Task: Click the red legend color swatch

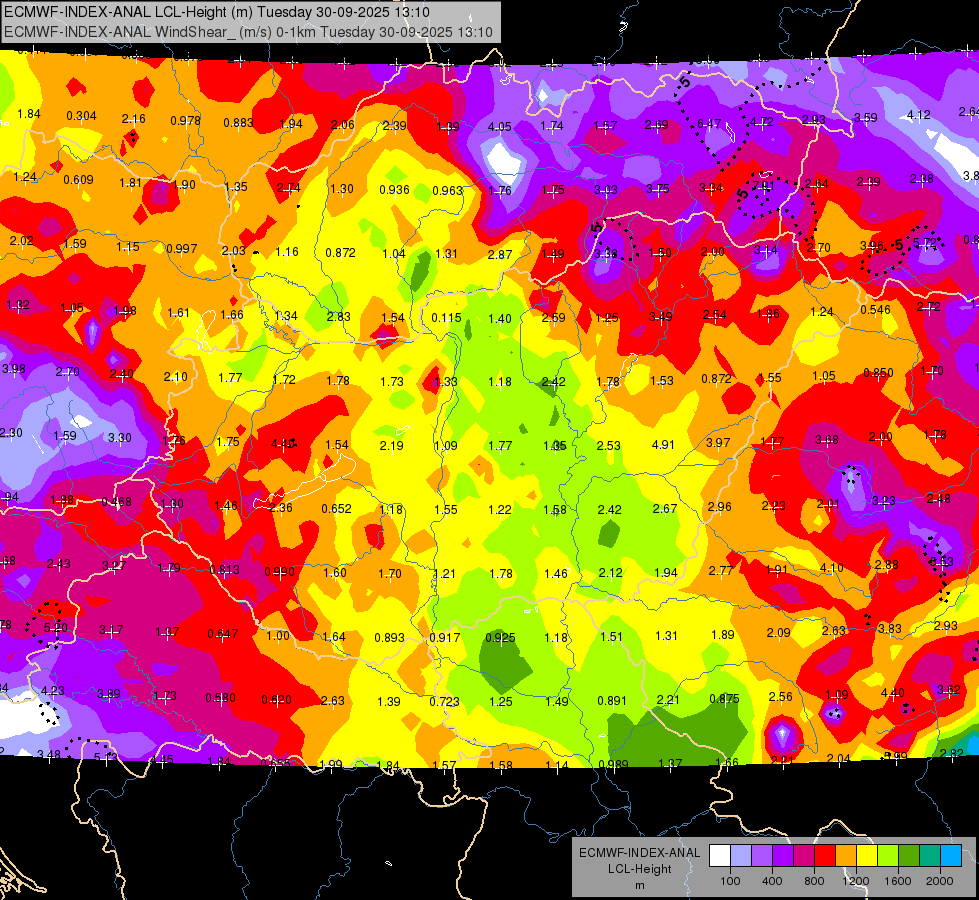Action: 825,855
